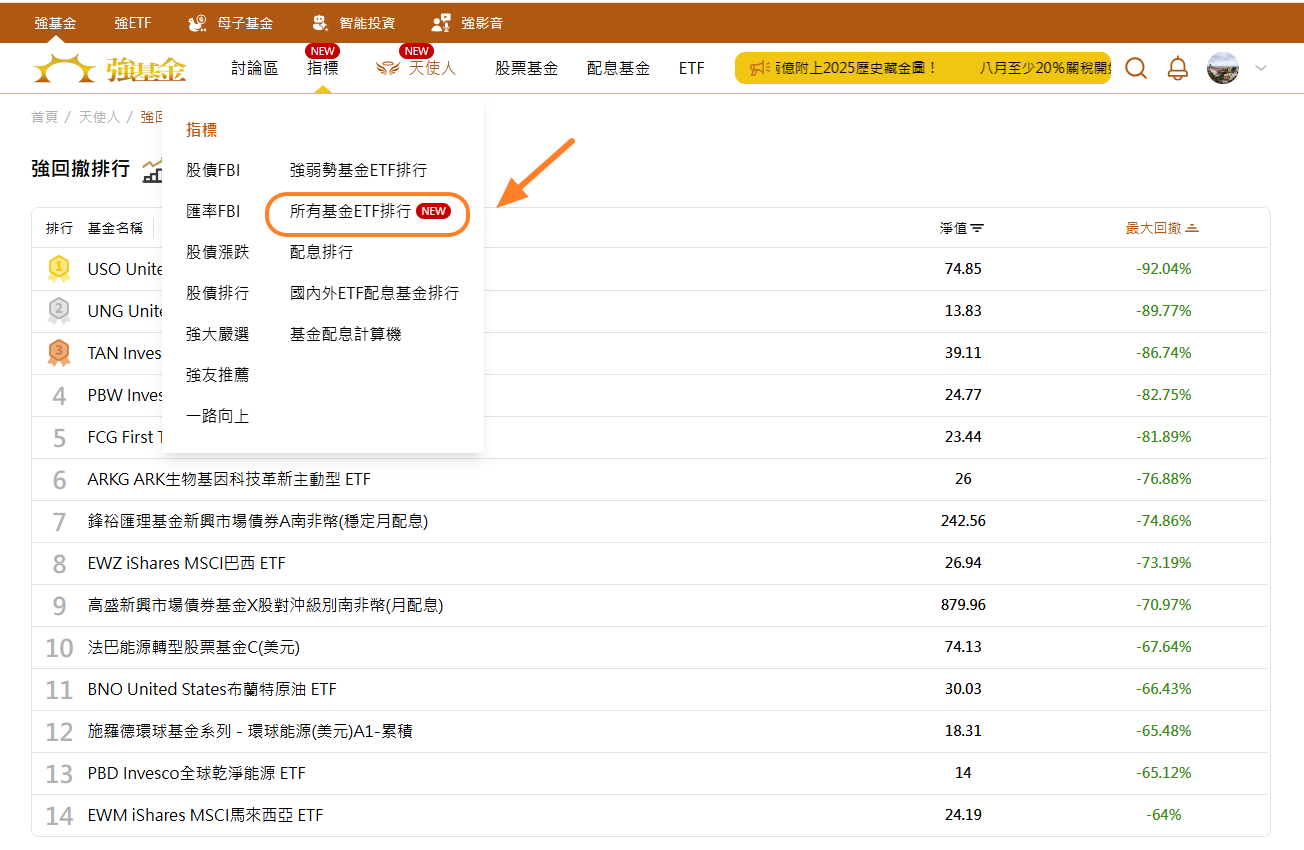Open the ETF navigation menu
The width and height of the screenshot is (1304, 850).
(x=691, y=68)
